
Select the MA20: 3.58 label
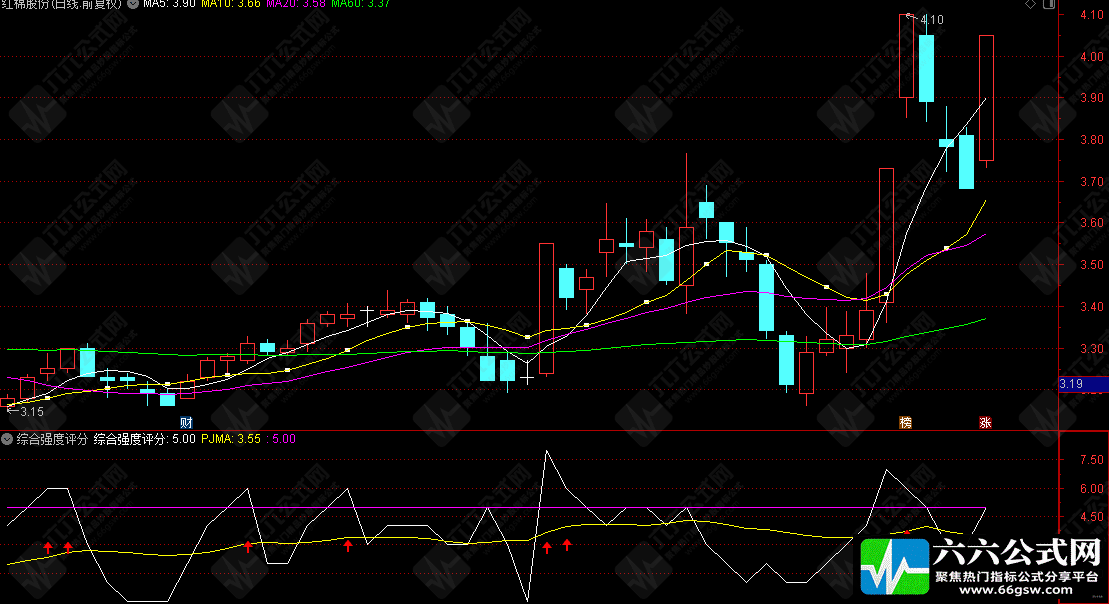[x=296, y=4]
